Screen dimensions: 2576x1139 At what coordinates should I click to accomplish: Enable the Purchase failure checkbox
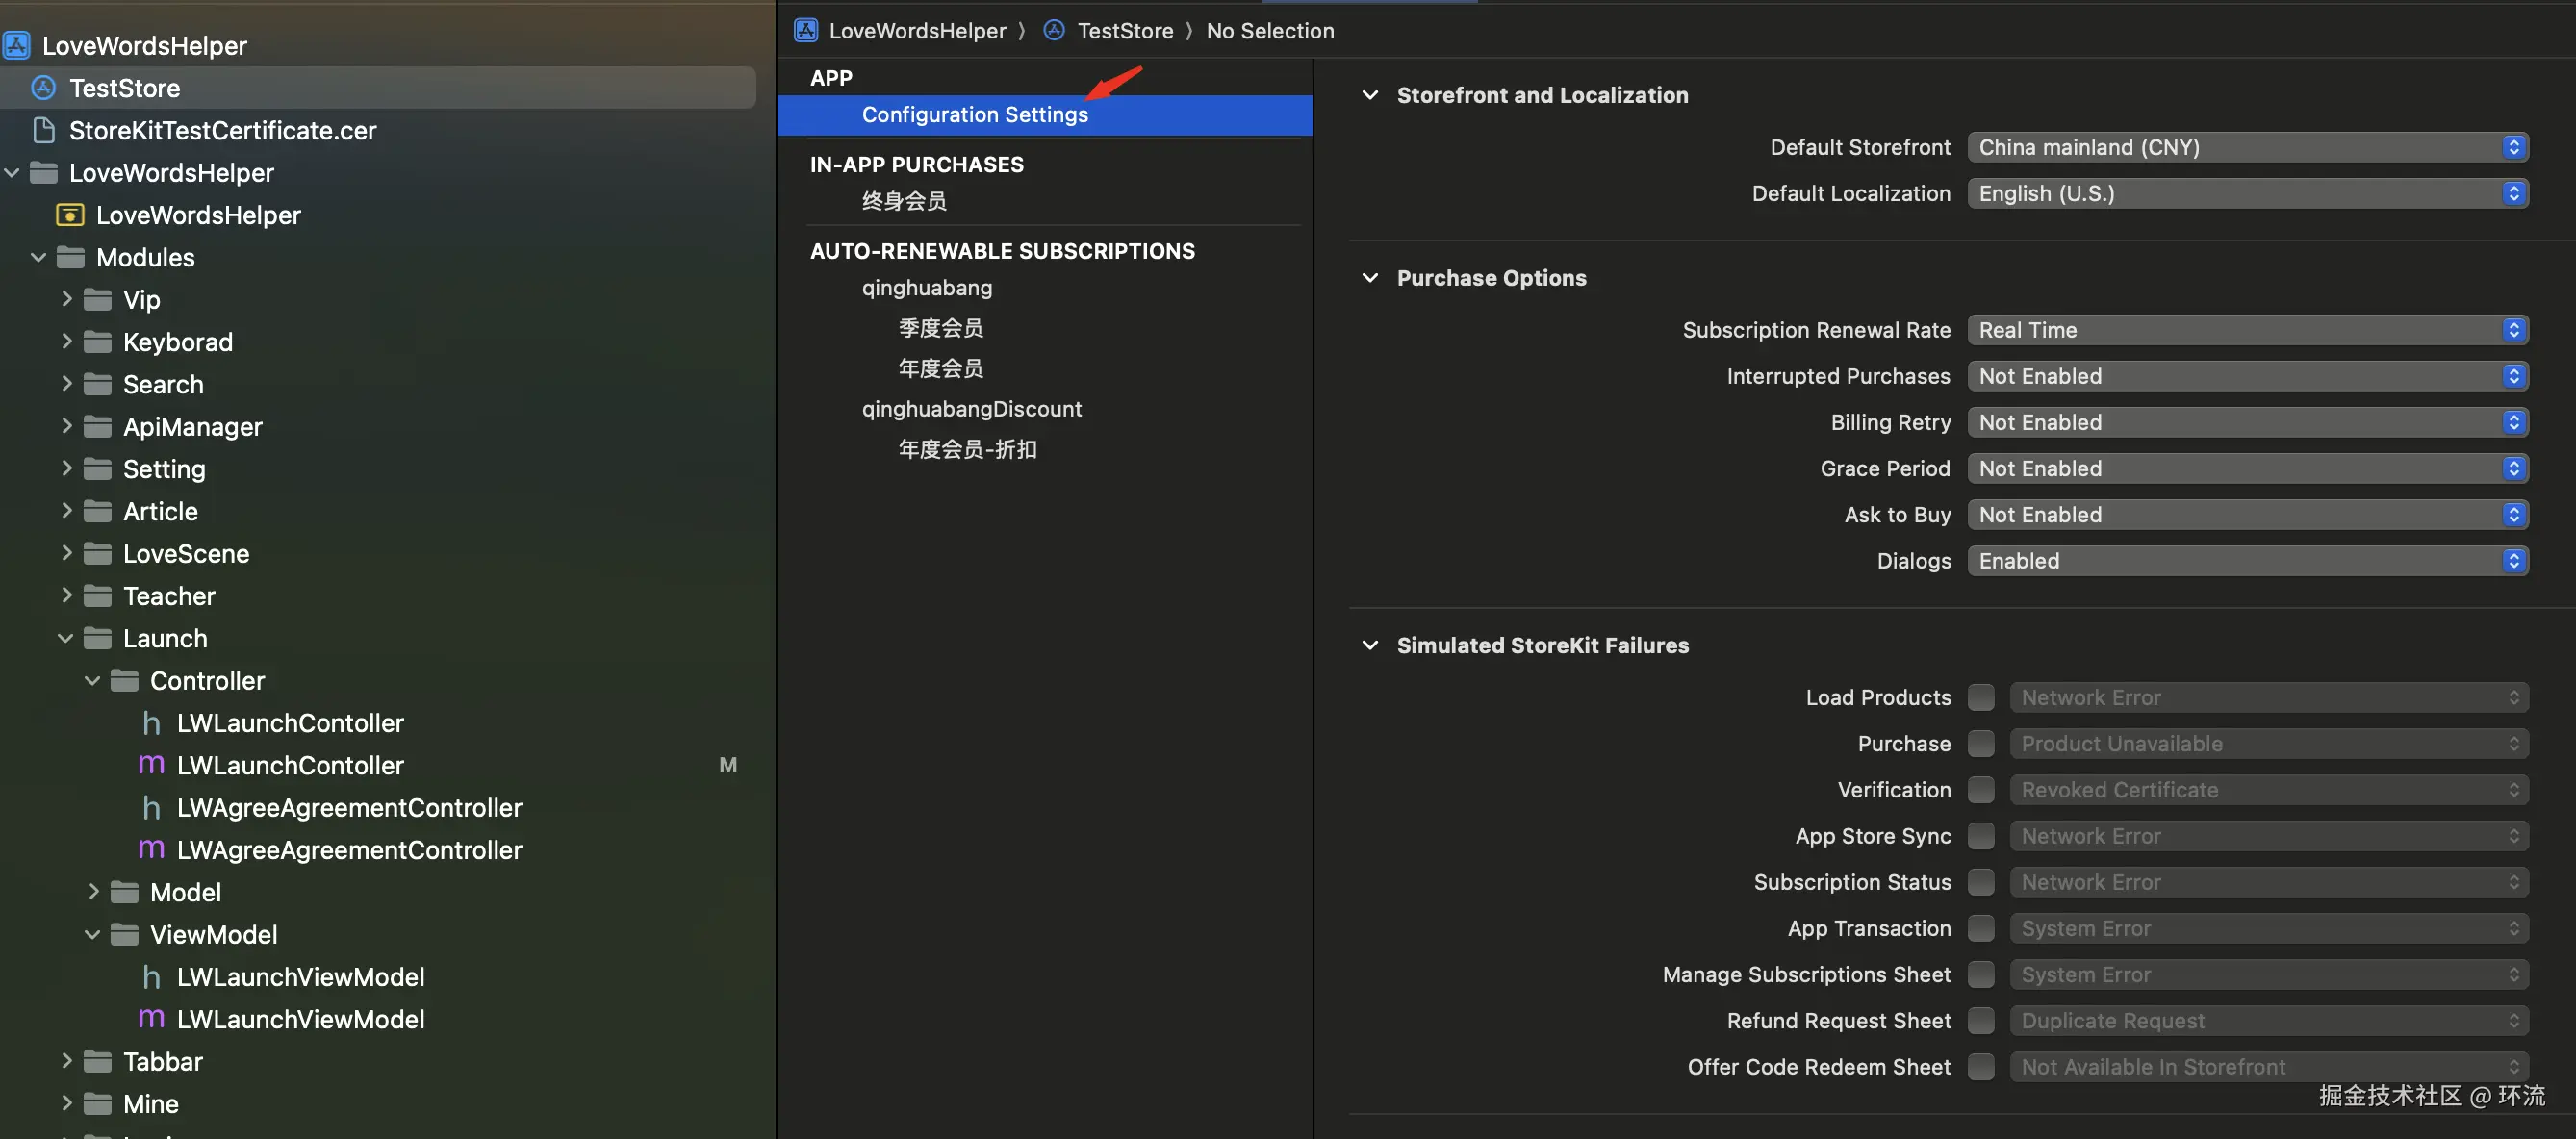click(1980, 743)
